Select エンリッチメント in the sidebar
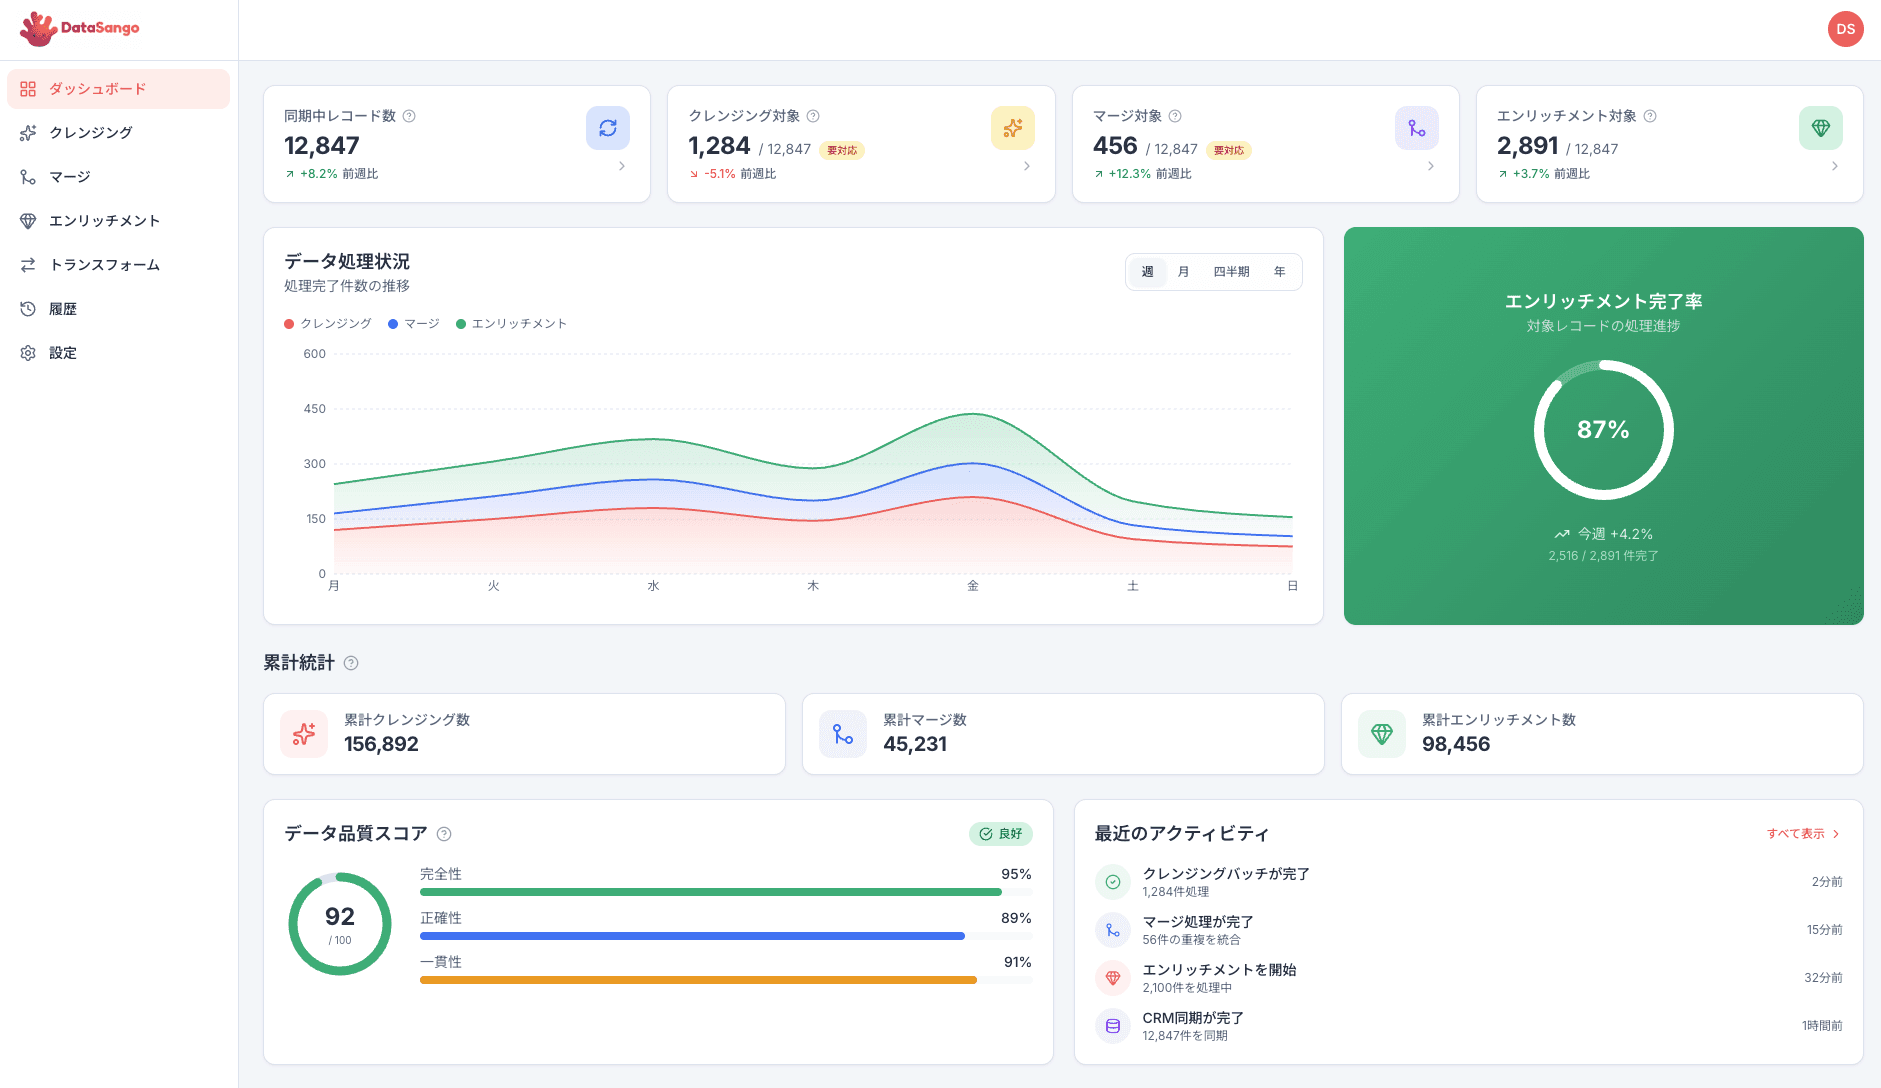Screen dimensions: 1881x1088 tap(106, 220)
